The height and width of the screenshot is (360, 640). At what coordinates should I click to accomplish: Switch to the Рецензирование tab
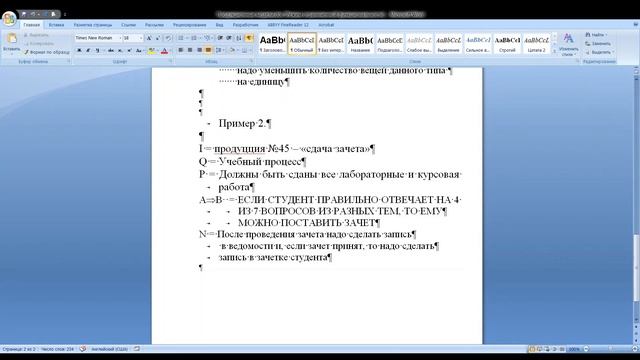(189, 25)
